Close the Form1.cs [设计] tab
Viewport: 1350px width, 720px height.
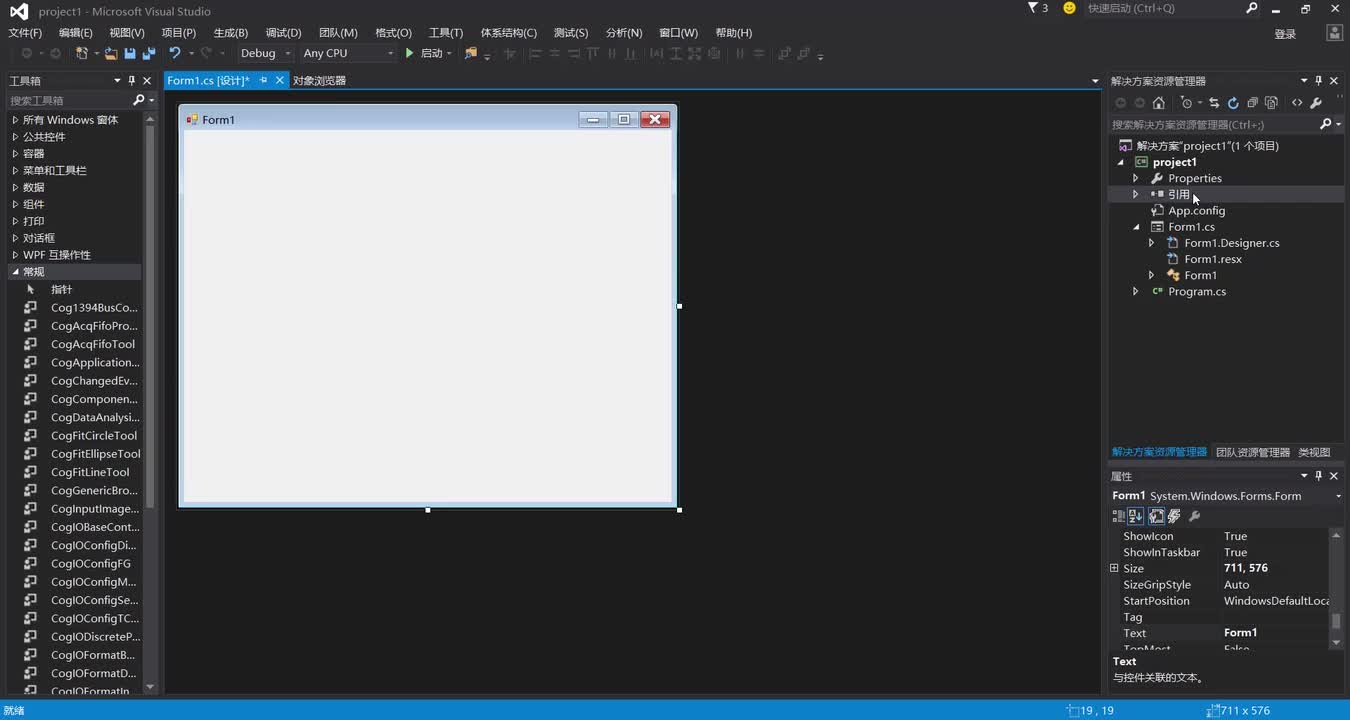[x=280, y=80]
